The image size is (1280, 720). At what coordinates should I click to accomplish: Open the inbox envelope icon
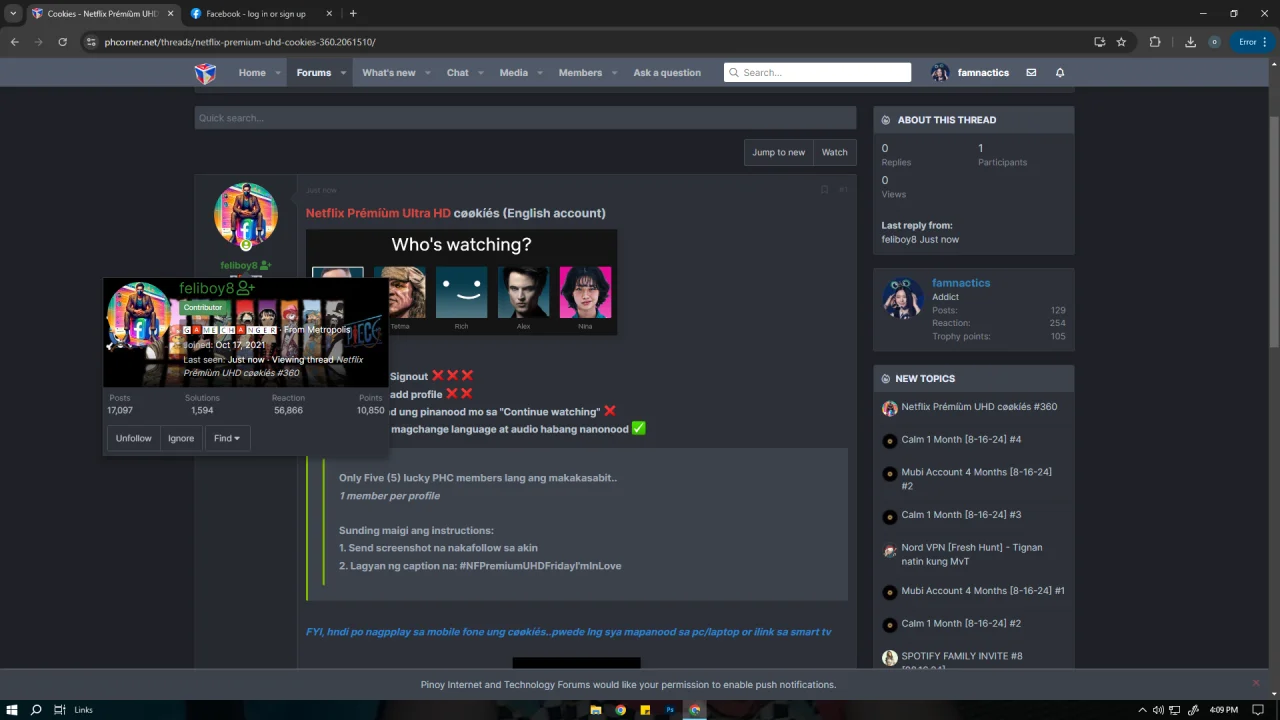click(1031, 73)
